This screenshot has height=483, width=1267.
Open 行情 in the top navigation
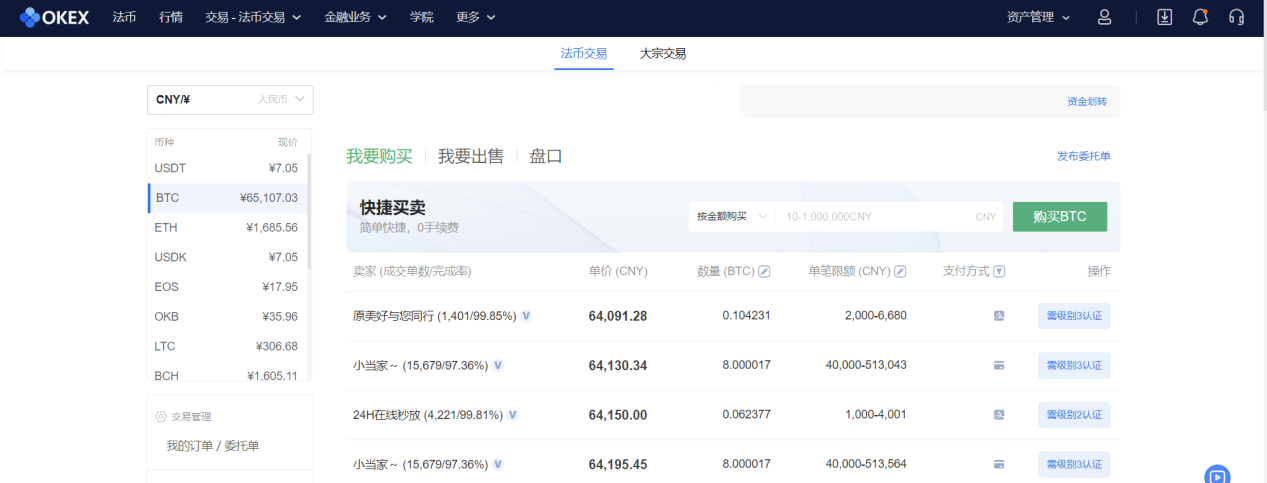click(x=171, y=17)
